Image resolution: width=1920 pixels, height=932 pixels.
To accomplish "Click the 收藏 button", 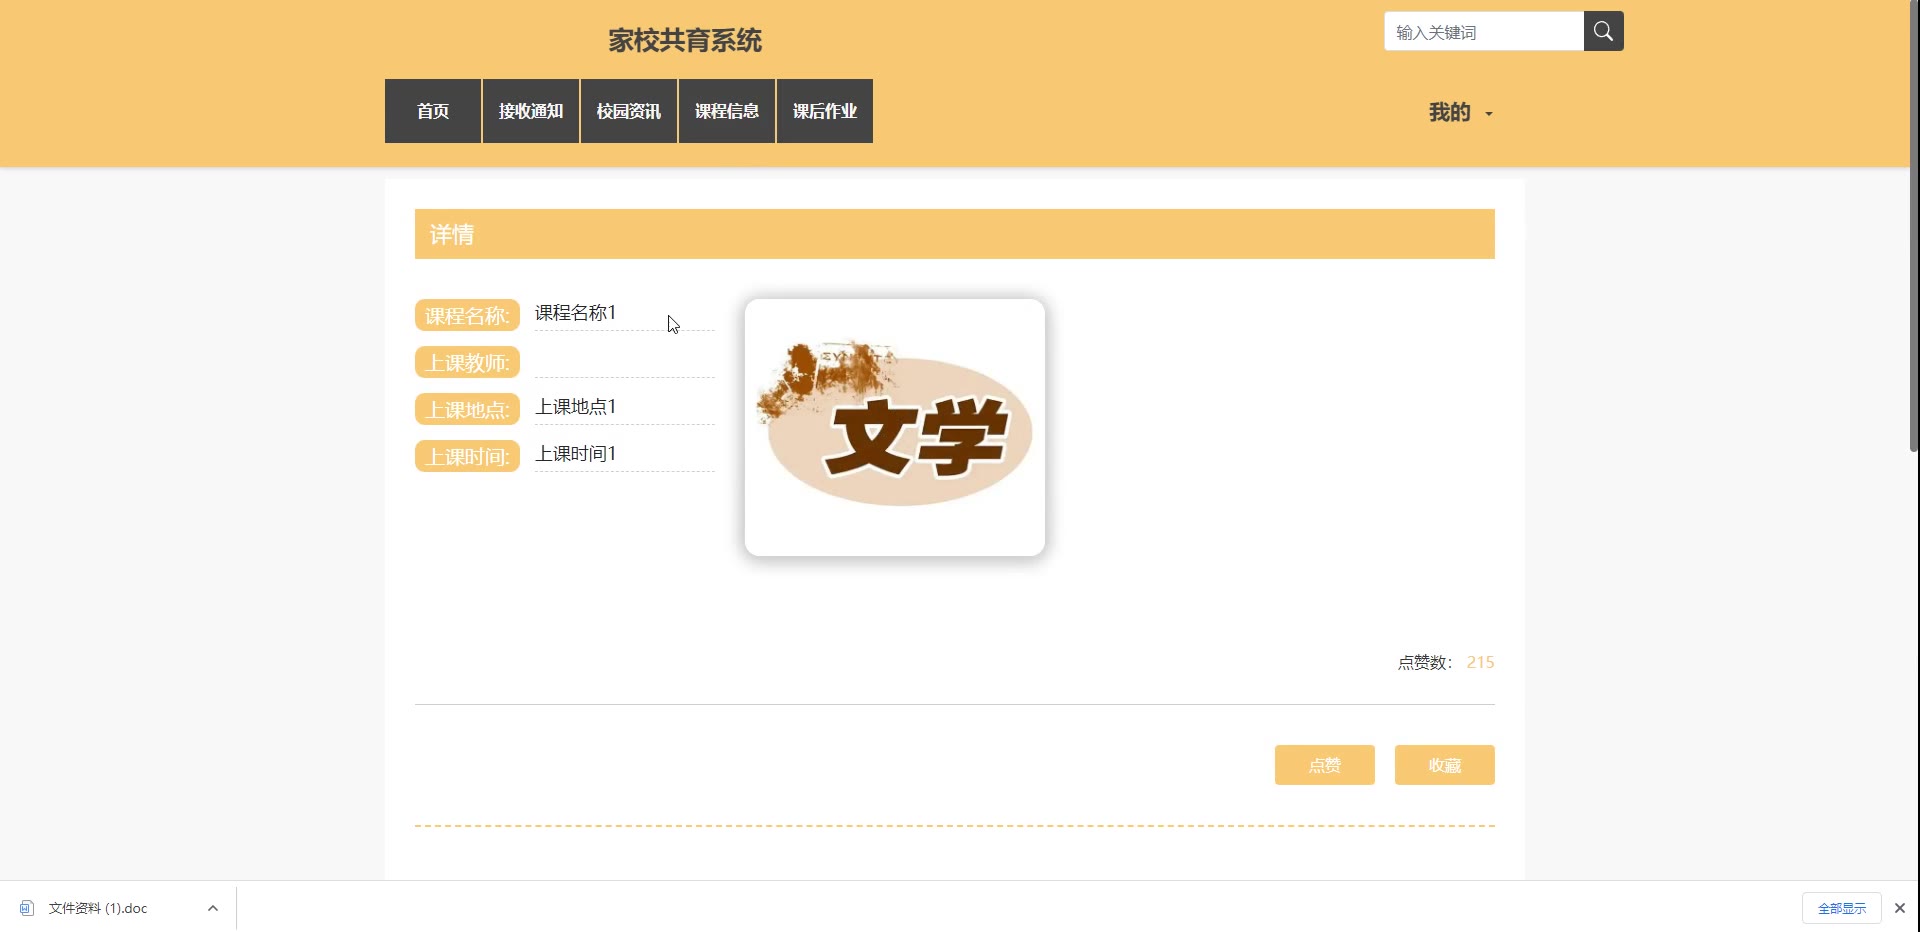I will [x=1445, y=765].
